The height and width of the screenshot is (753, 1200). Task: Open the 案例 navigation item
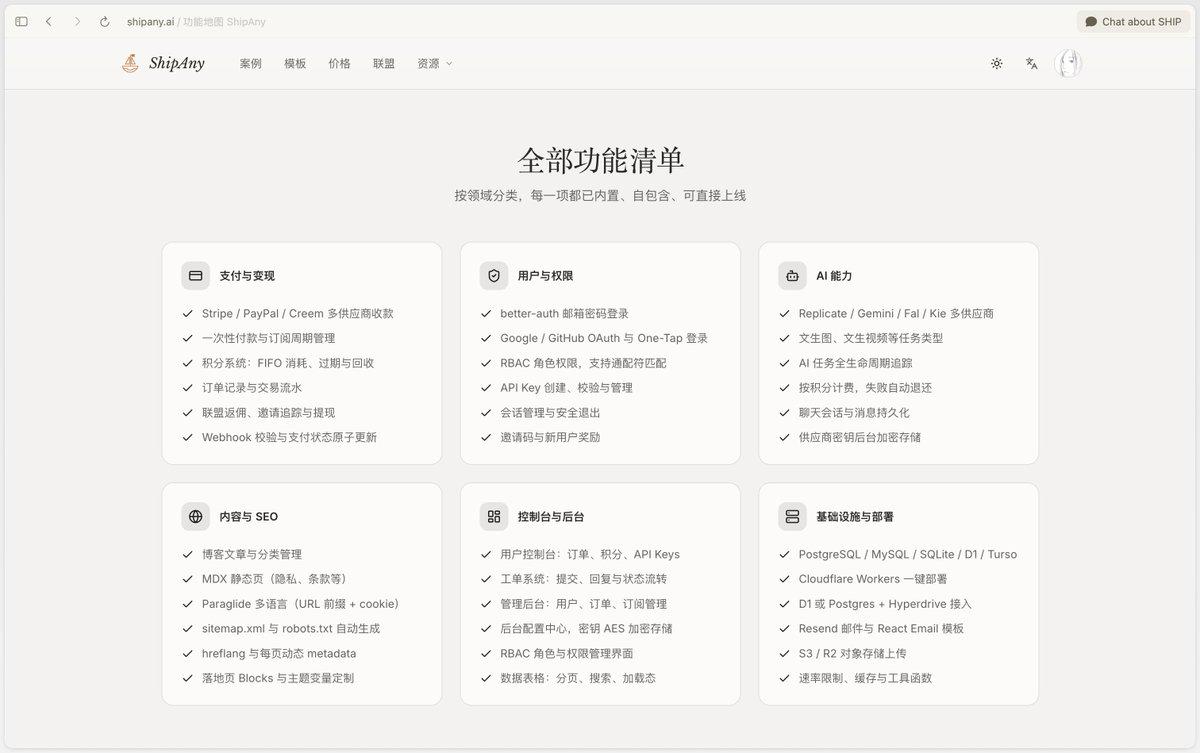pyautogui.click(x=250, y=63)
